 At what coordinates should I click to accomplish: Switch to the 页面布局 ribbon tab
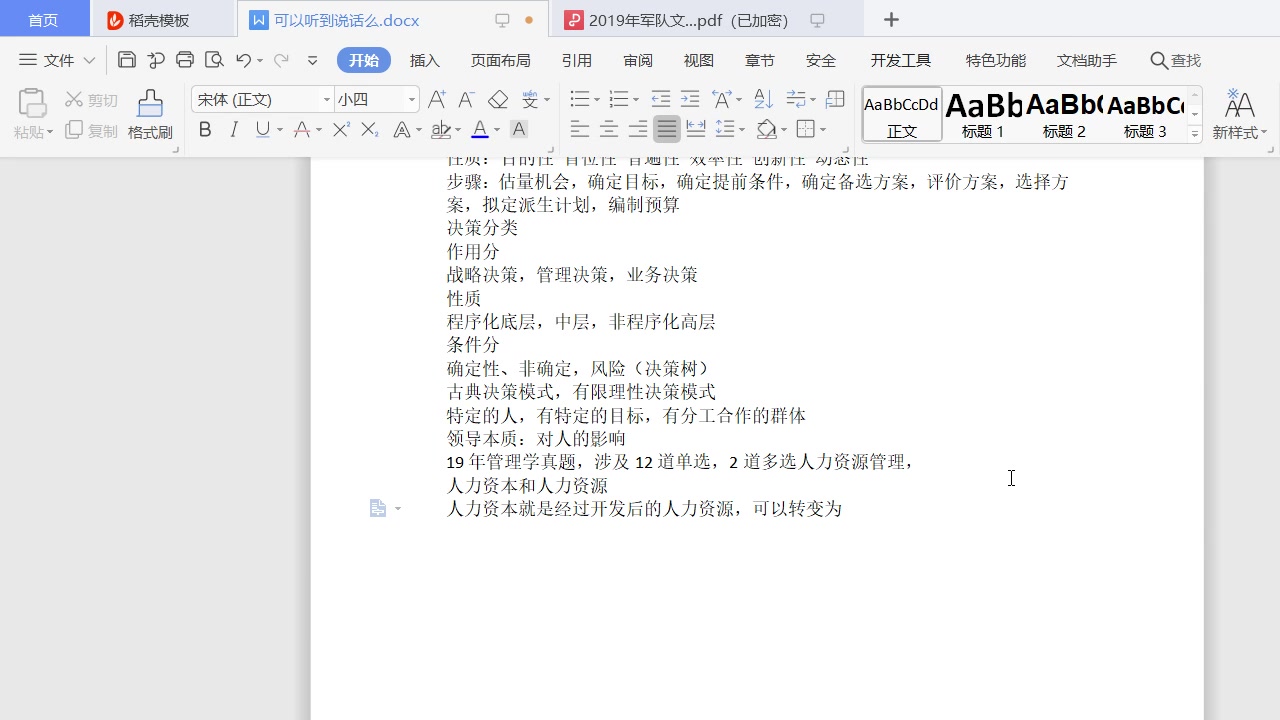501,60
